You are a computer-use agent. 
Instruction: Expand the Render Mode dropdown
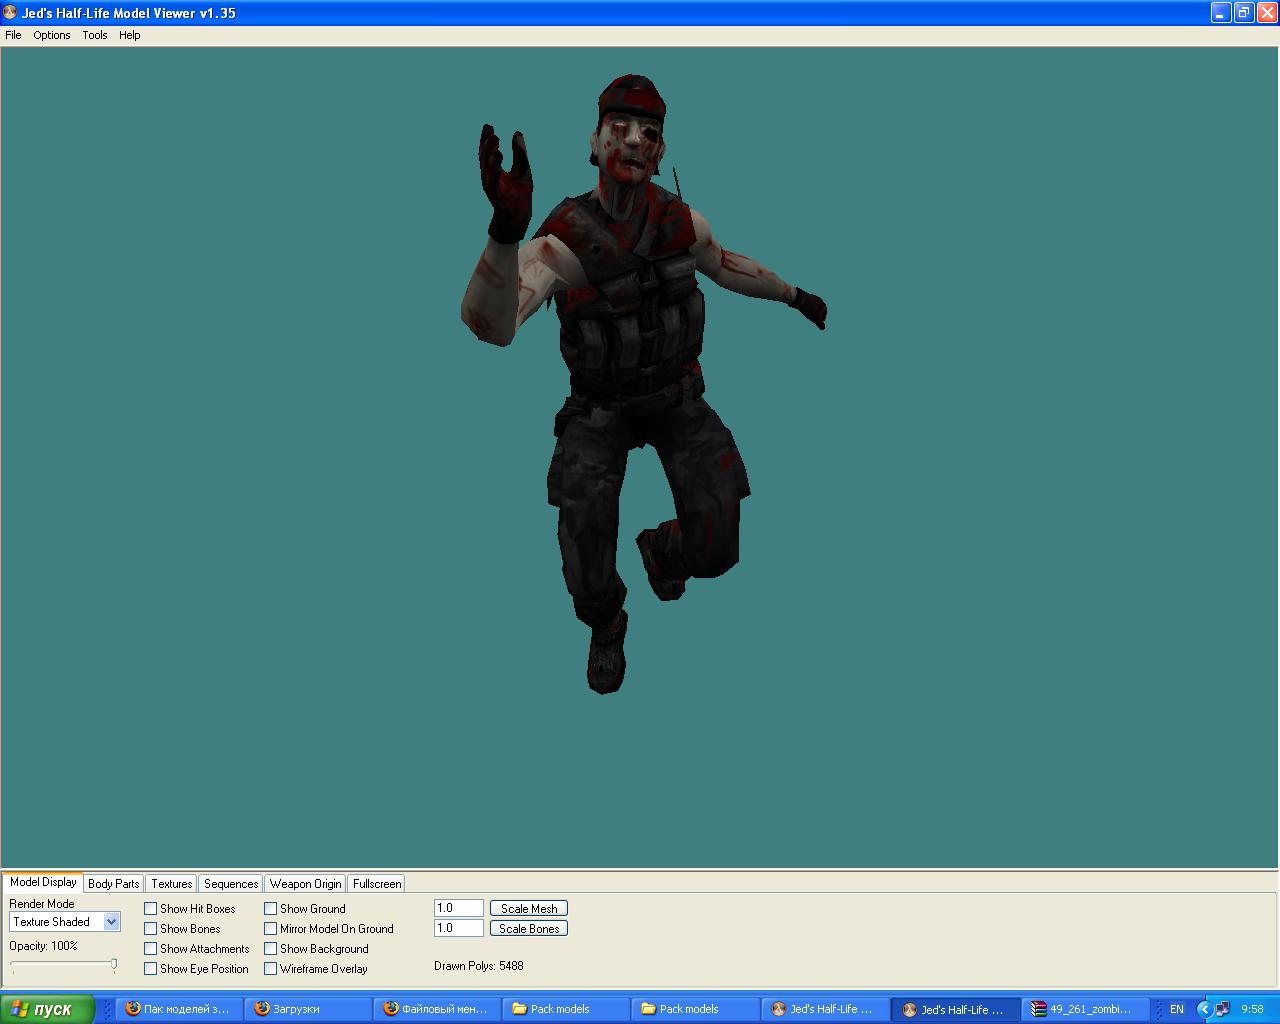pos(112,922)
